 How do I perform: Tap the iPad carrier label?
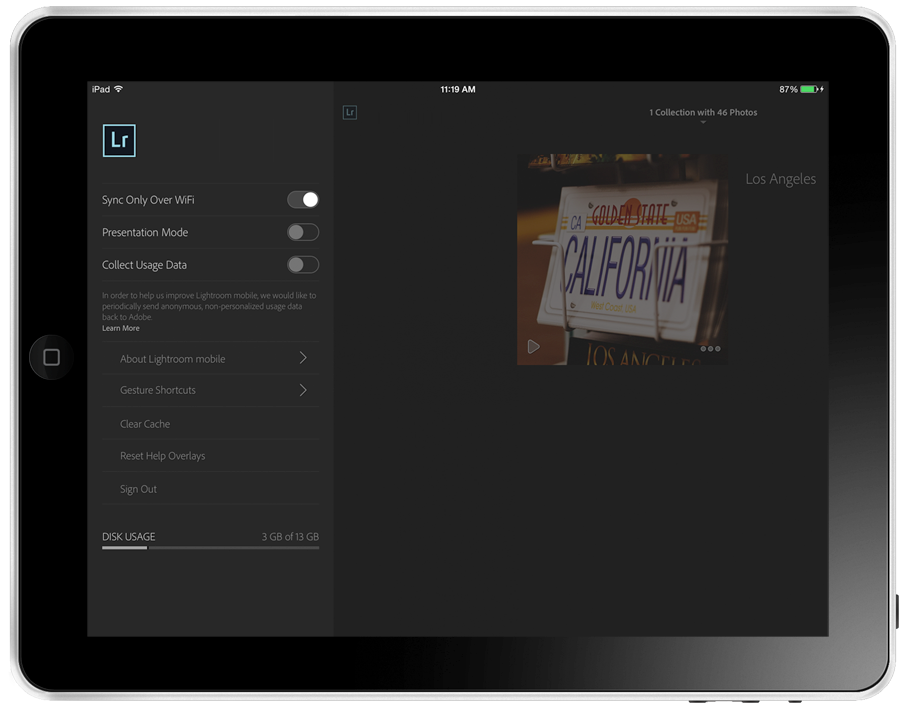100,89
